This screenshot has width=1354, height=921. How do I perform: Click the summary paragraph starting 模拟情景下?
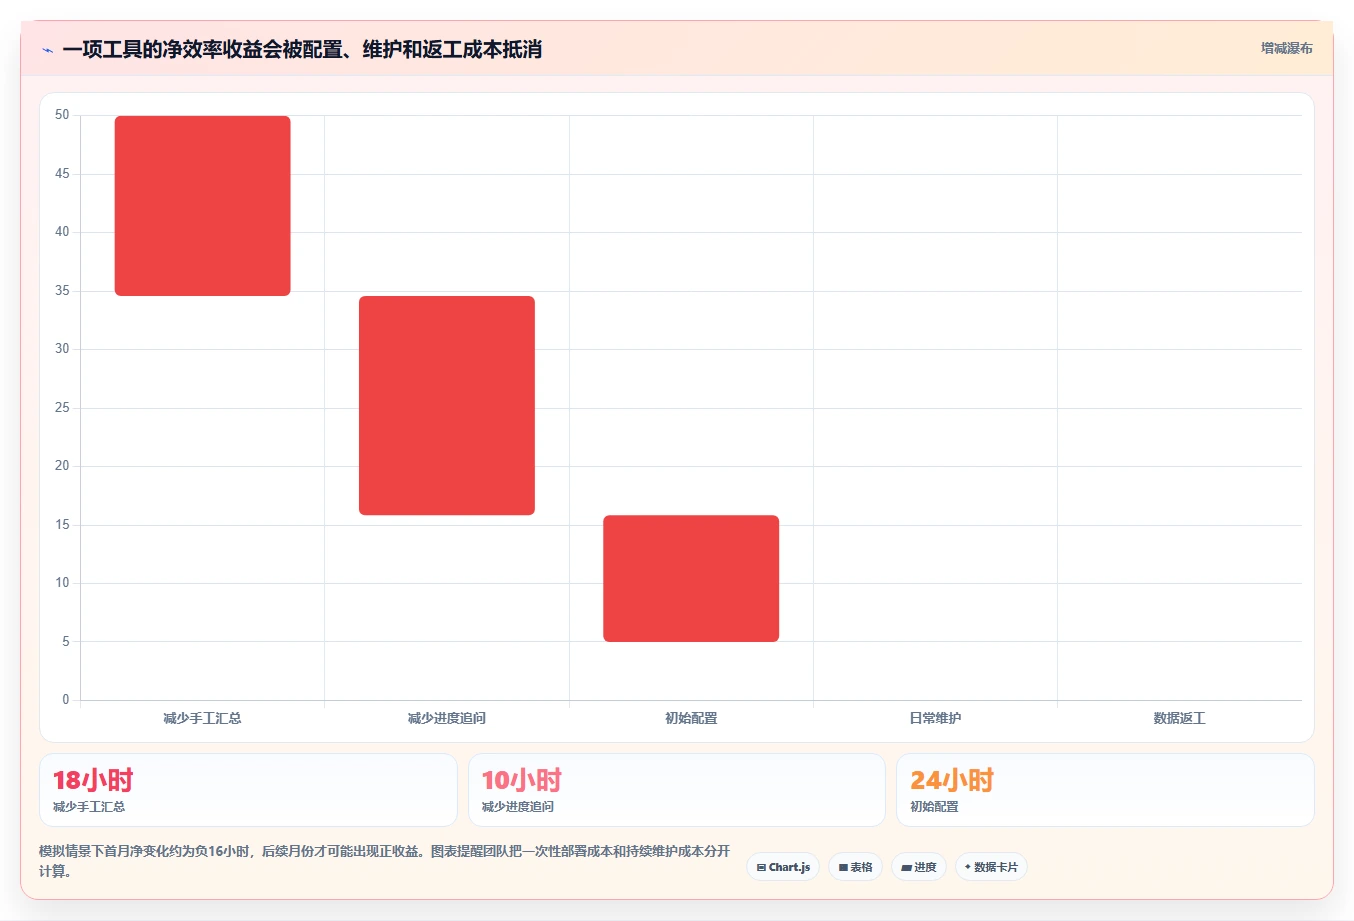pos(385,861)
